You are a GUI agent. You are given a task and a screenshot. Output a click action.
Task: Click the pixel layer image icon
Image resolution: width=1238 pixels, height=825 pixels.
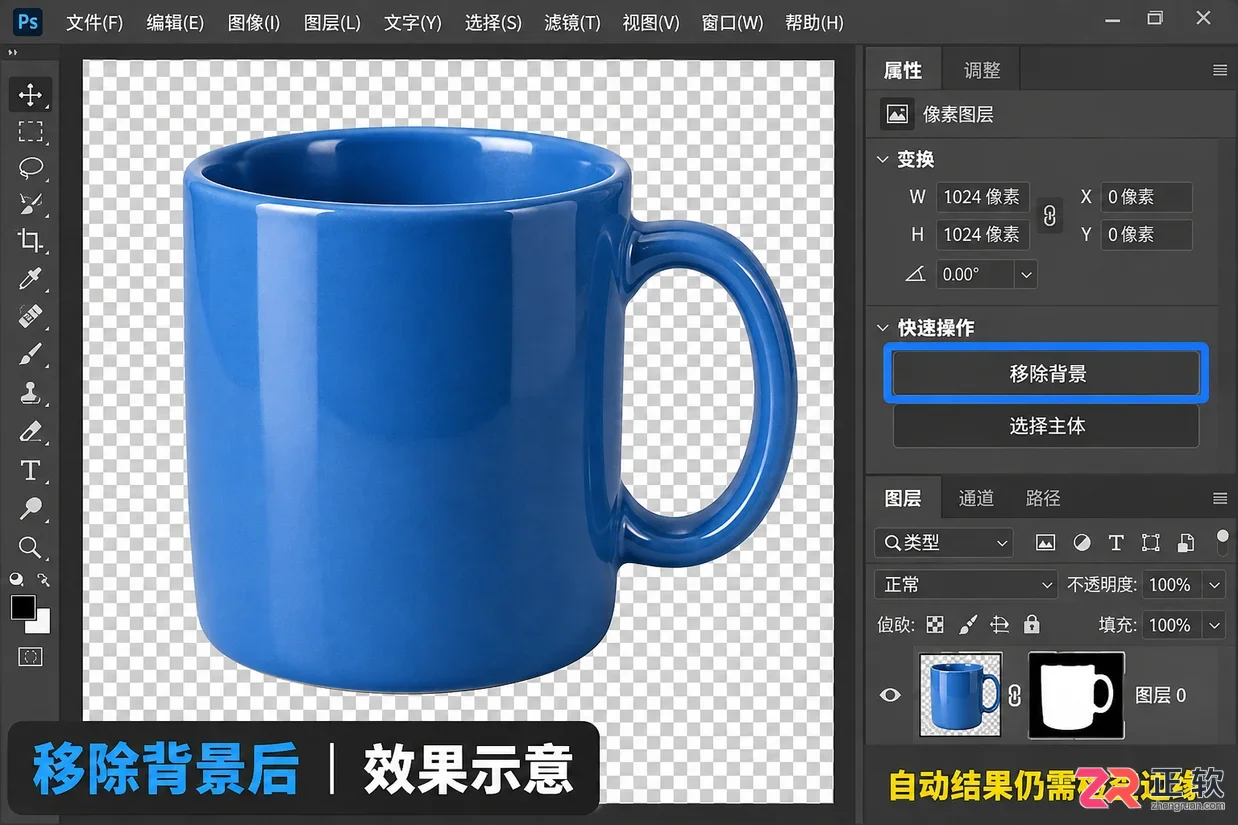[x=897, y=114]
